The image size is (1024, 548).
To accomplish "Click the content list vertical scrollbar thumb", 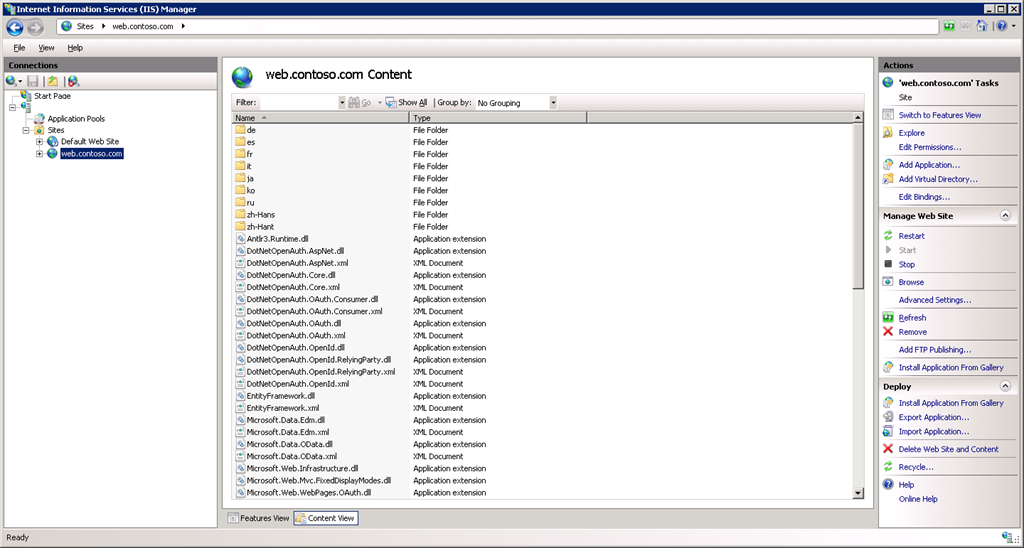I will [858, 206].
